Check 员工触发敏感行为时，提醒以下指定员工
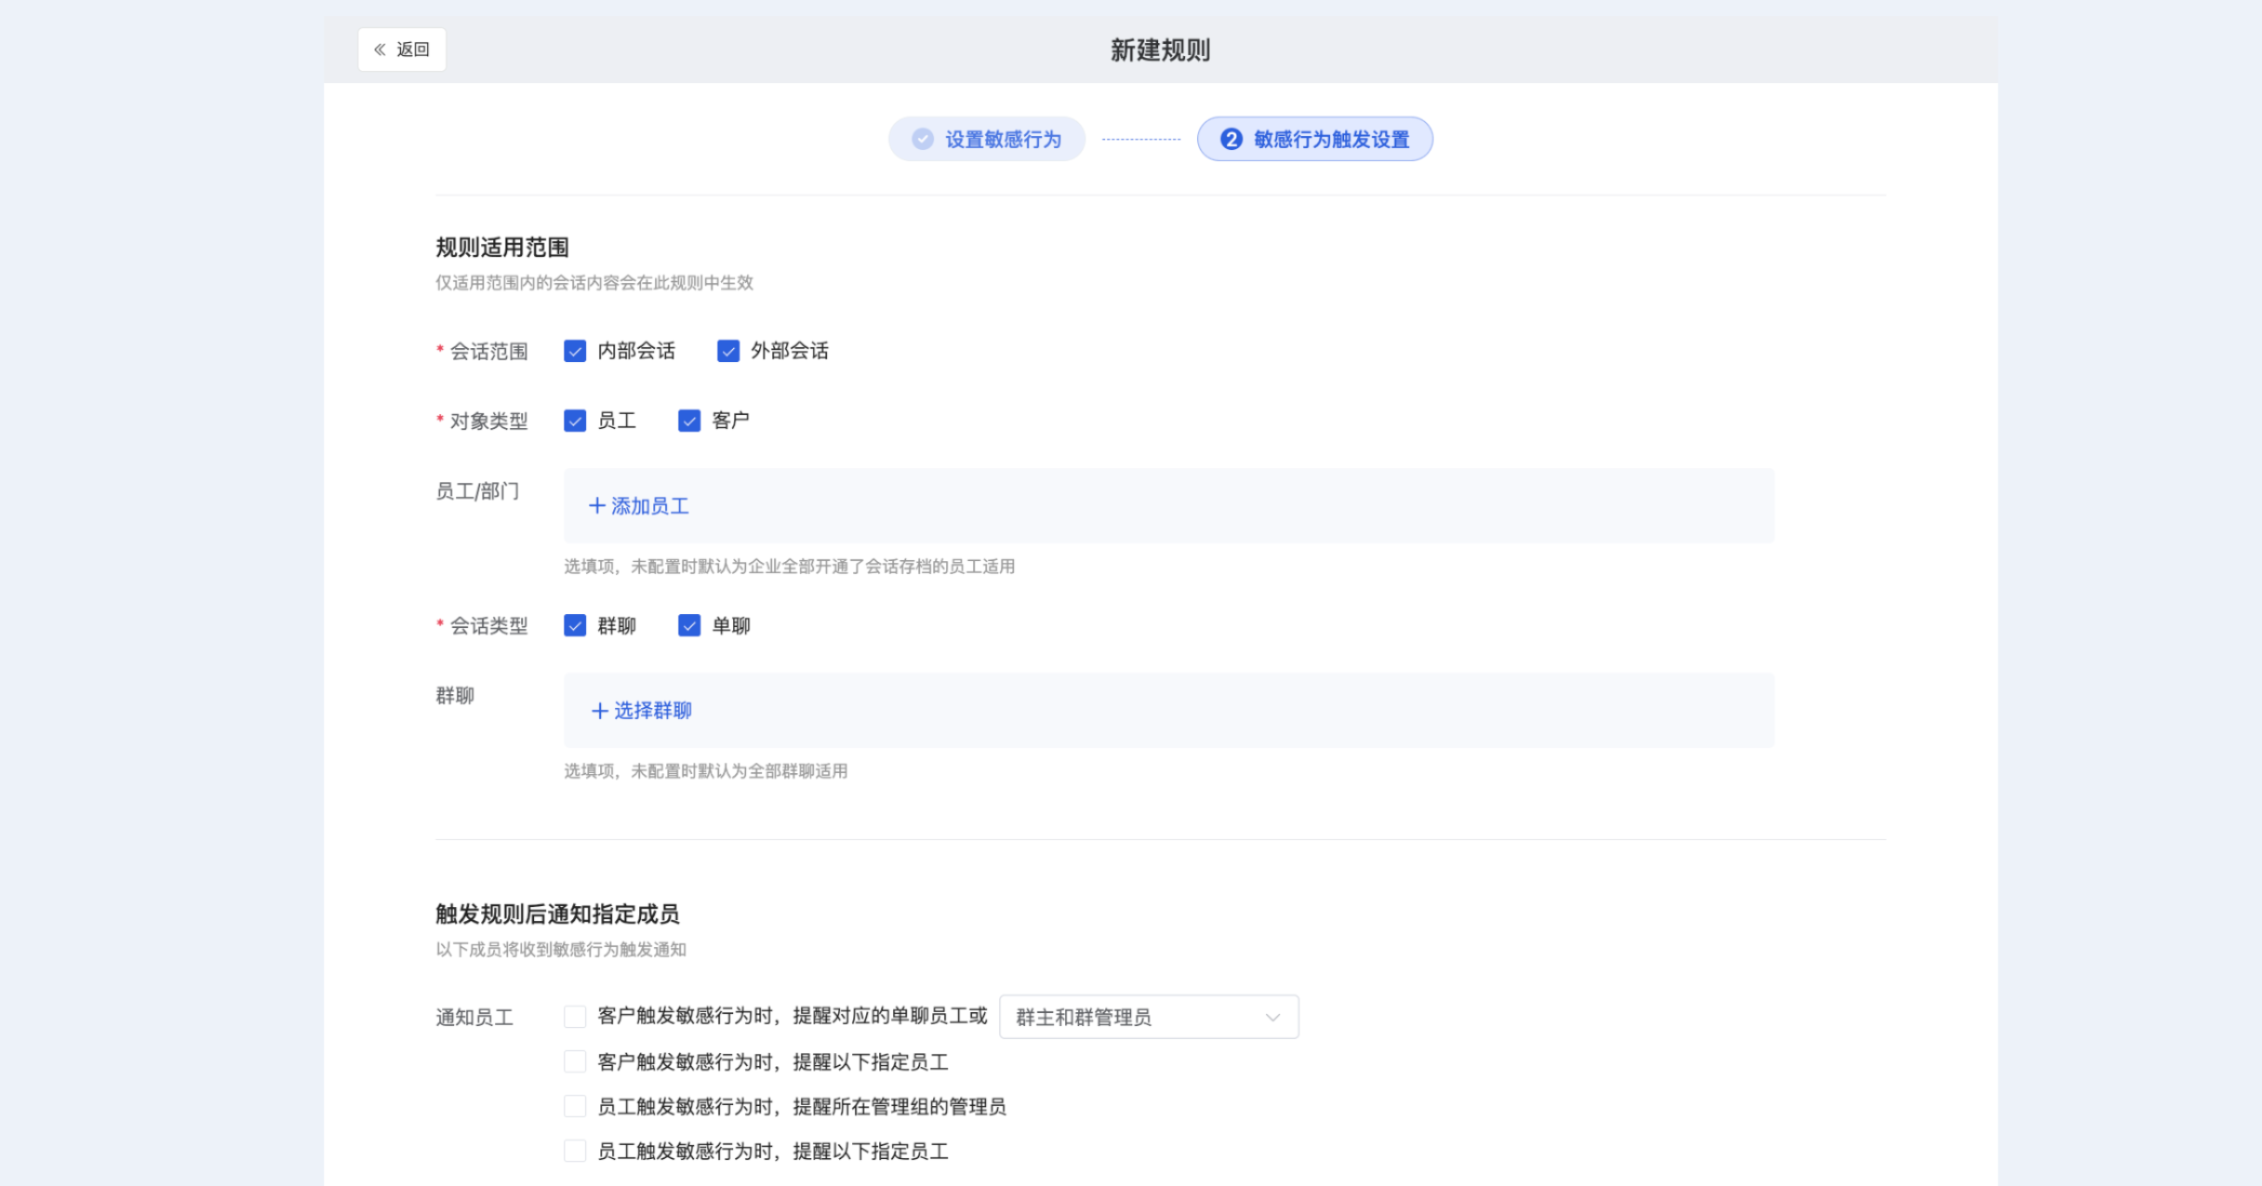 [x=575, y=1151]
